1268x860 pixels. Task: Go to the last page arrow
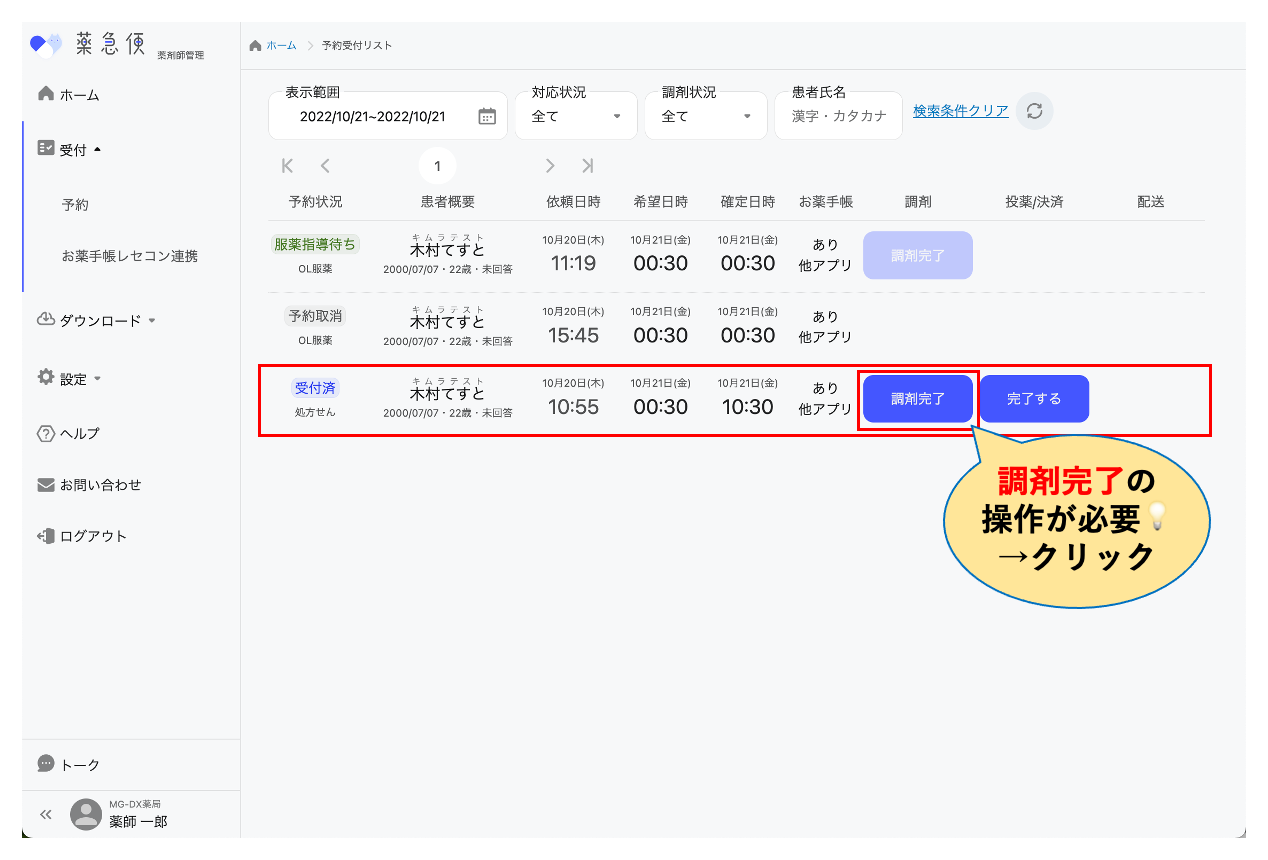pyautogui.click(x=588, y=166)
